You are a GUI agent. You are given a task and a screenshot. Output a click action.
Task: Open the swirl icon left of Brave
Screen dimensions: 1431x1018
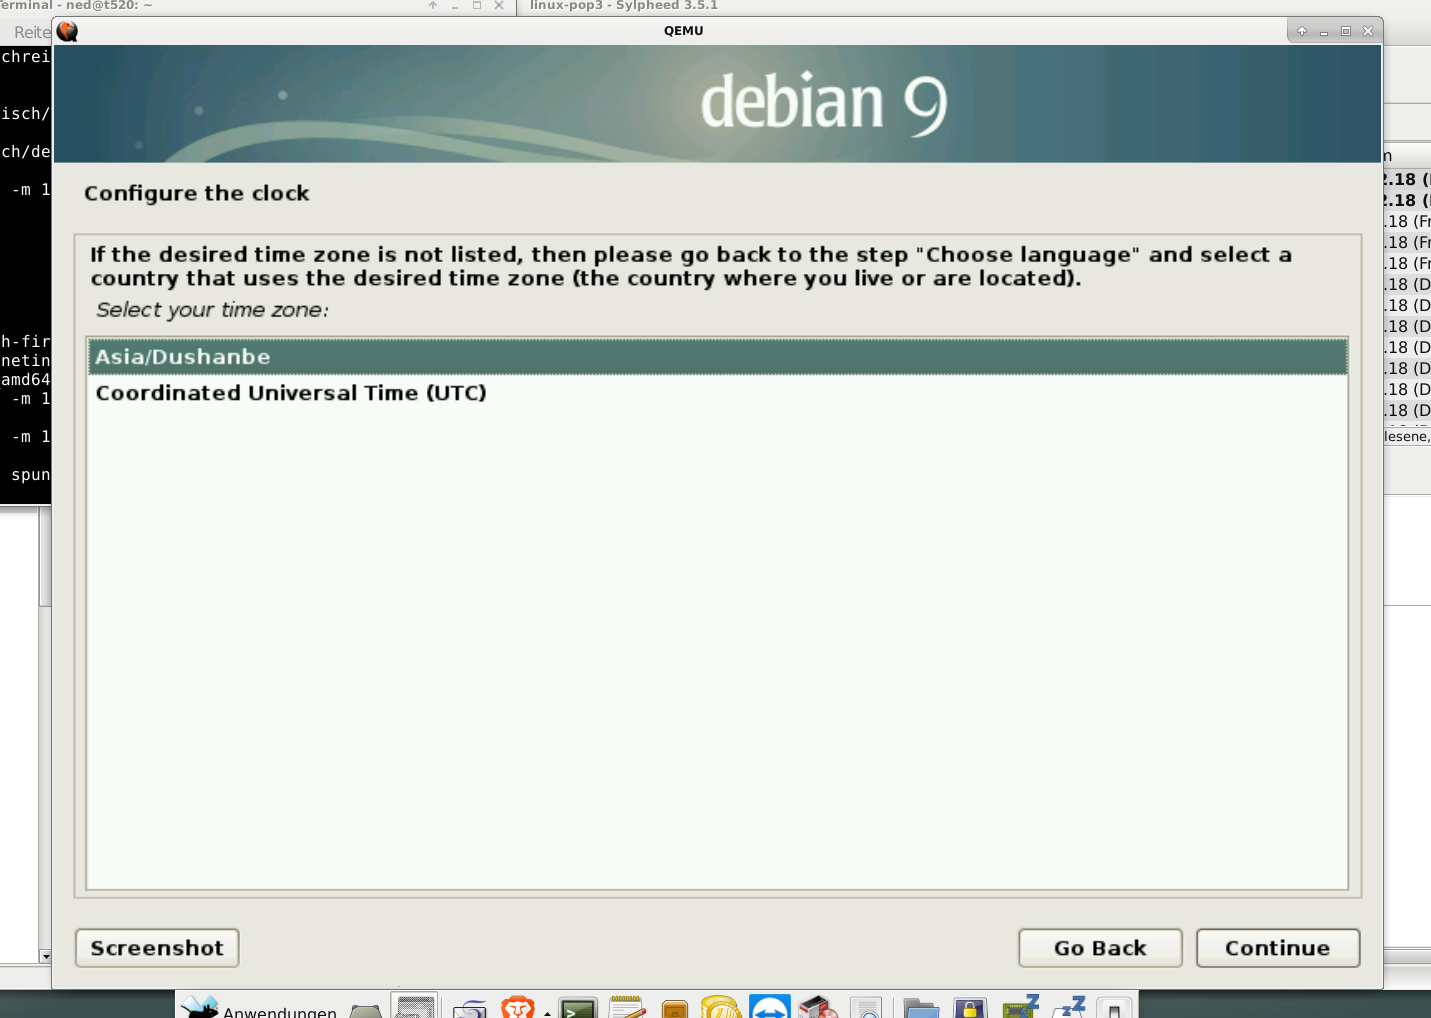469,1008
